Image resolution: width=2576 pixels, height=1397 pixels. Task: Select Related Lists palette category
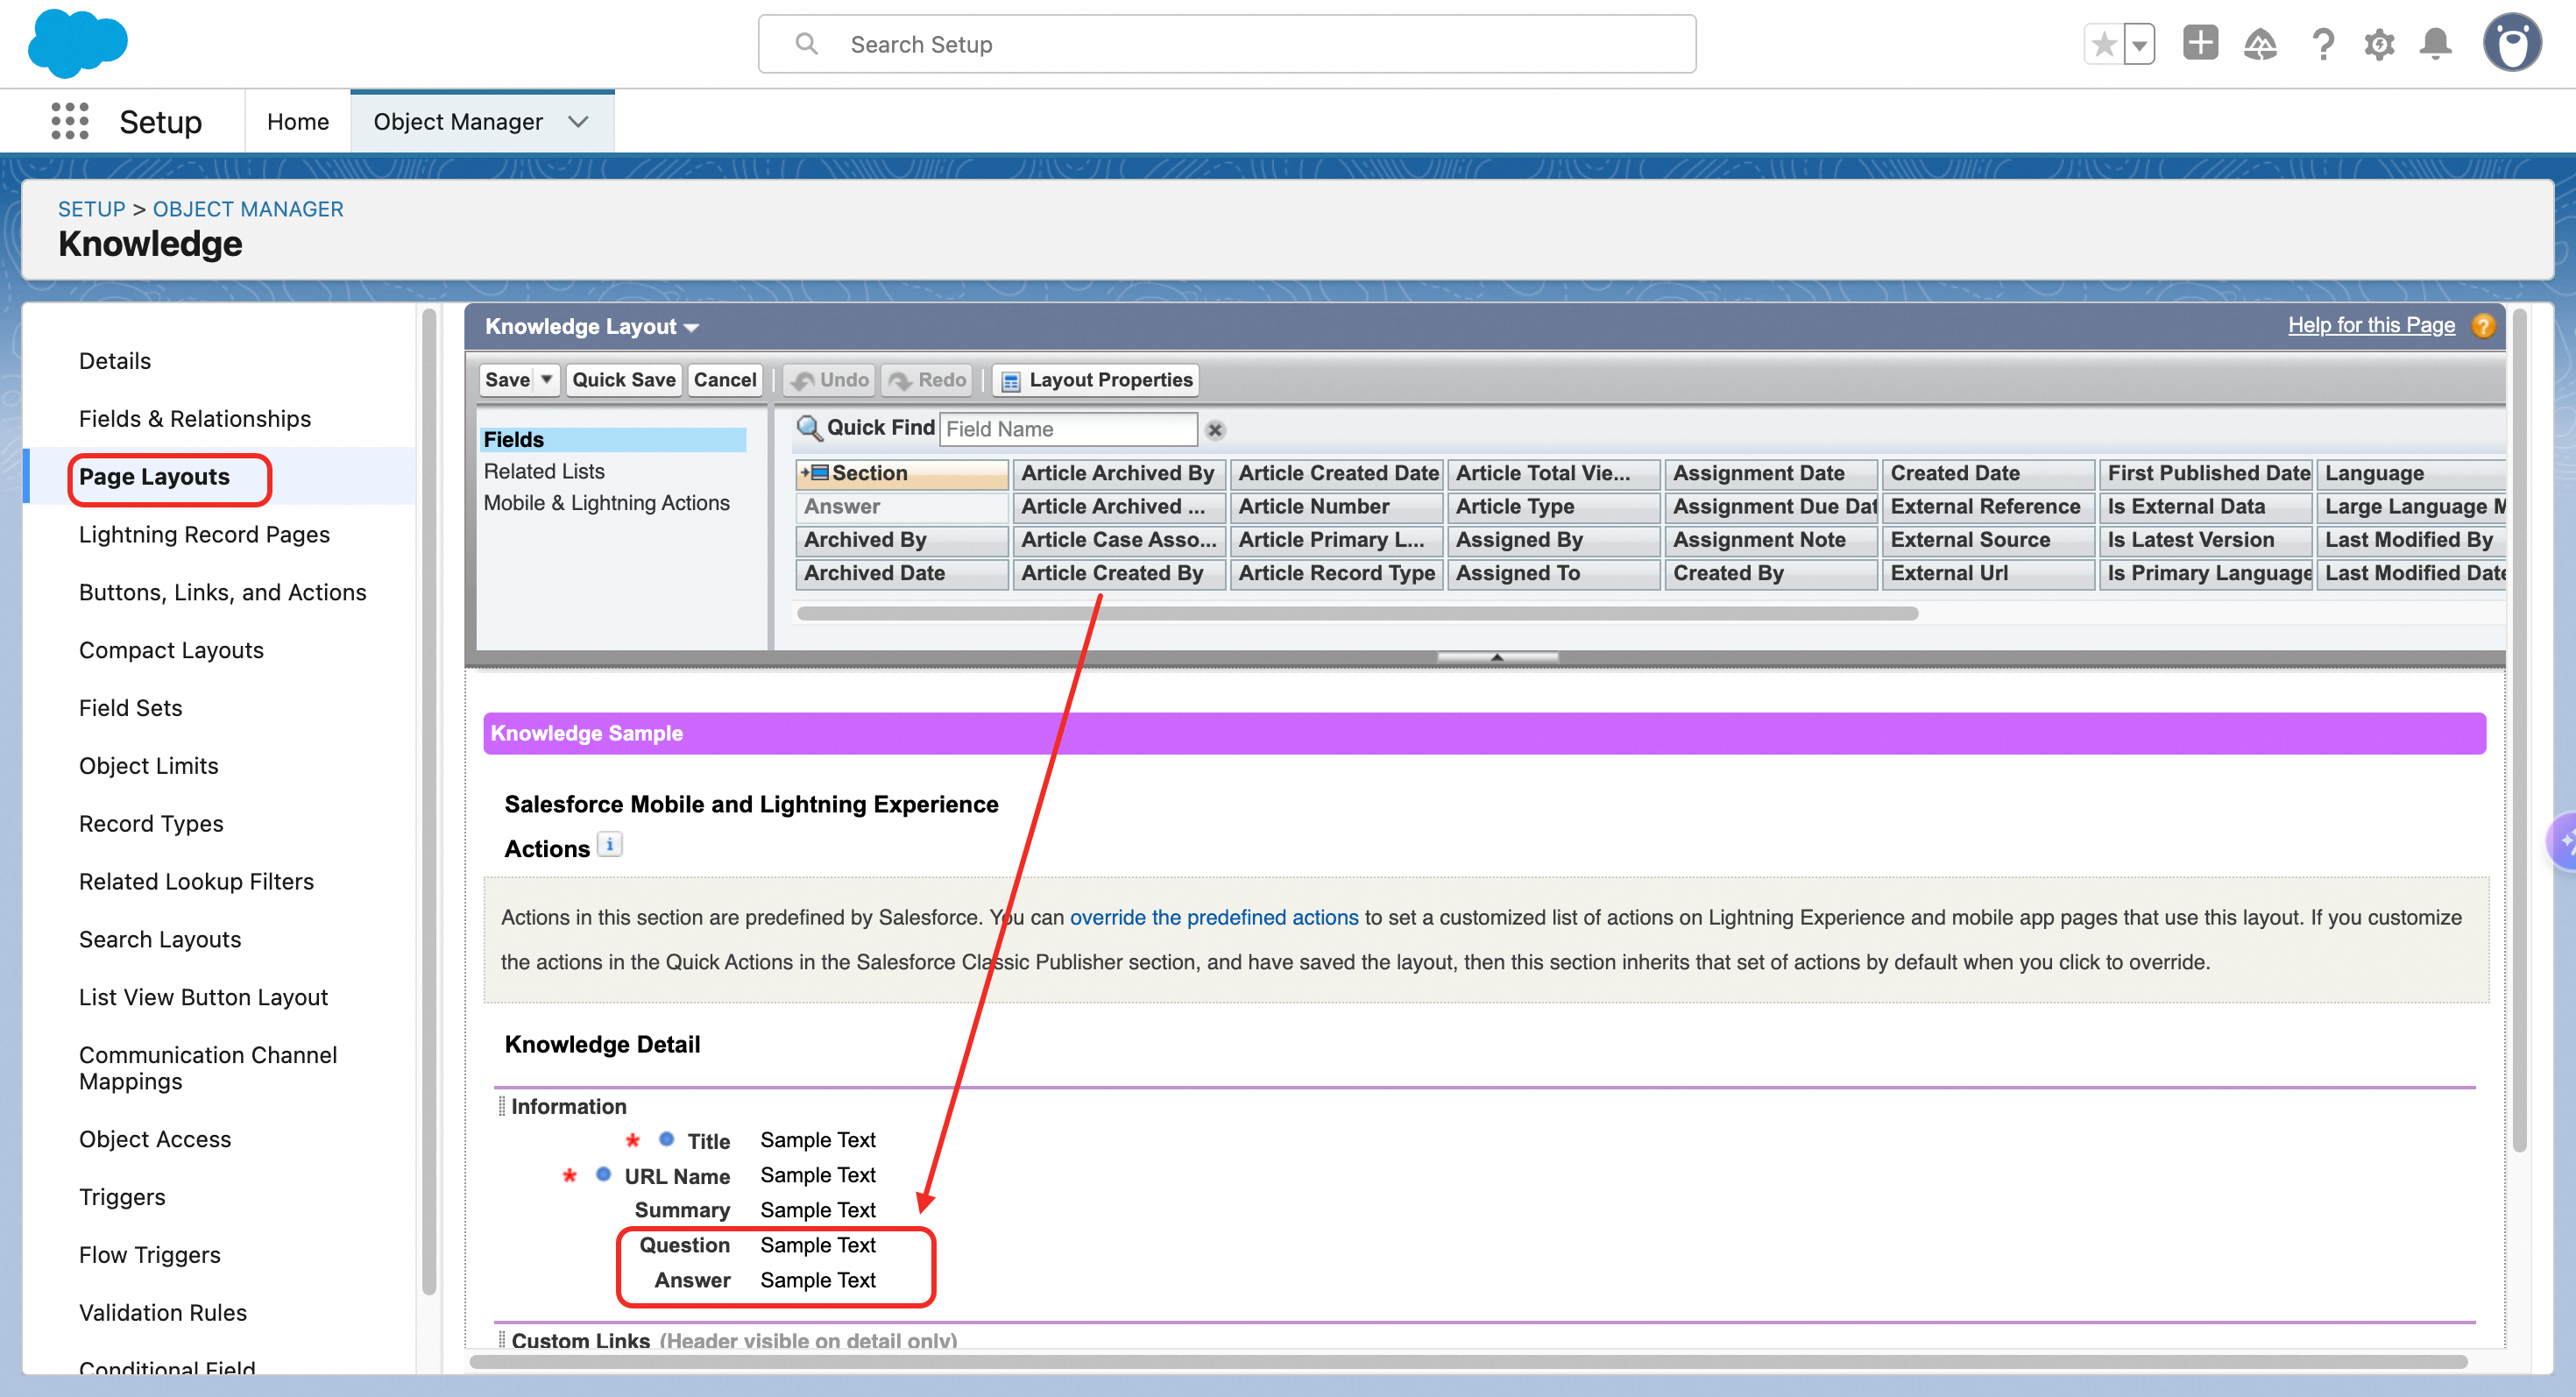point(544,472)
